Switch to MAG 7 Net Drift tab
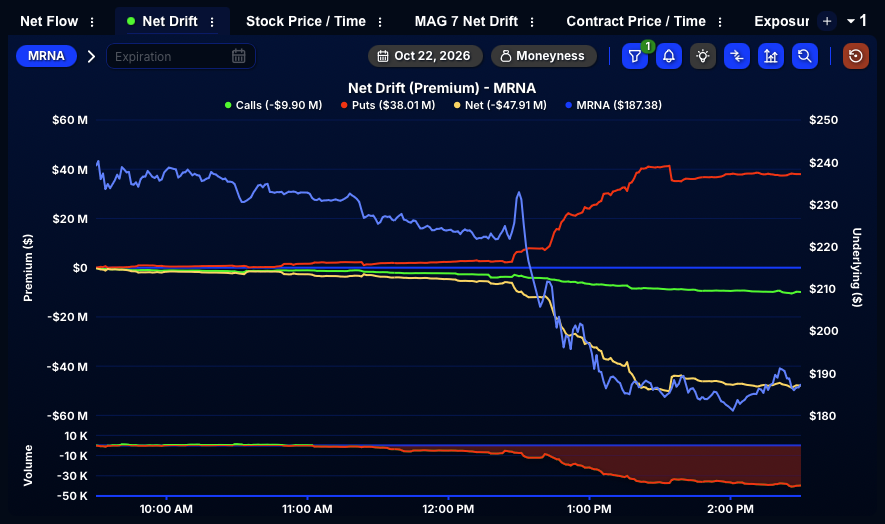Image resolution: width=885 pixels, height=524 pixels. click(466, 21)
